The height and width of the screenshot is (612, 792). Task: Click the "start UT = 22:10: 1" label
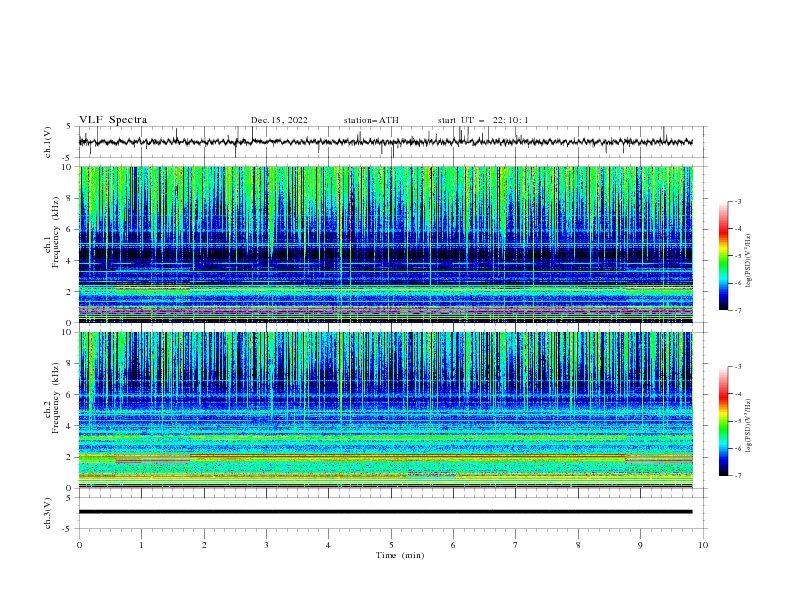click(x=483, y=120)
